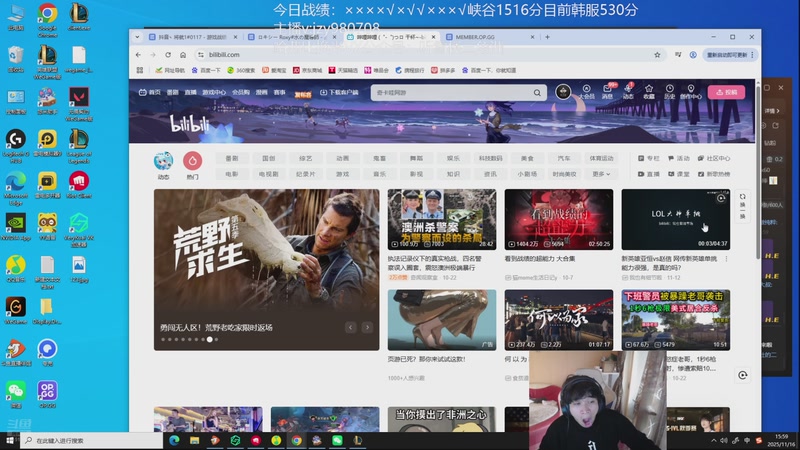Image resolution: width=800 pixels, height=450 pixels.
Task: Go to next carousel slide arrow
Action: tap(367, 327)
